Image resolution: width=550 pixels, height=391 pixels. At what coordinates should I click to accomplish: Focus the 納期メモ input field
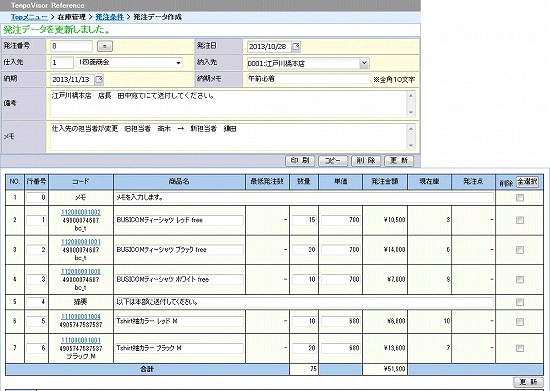coord(308,79)
